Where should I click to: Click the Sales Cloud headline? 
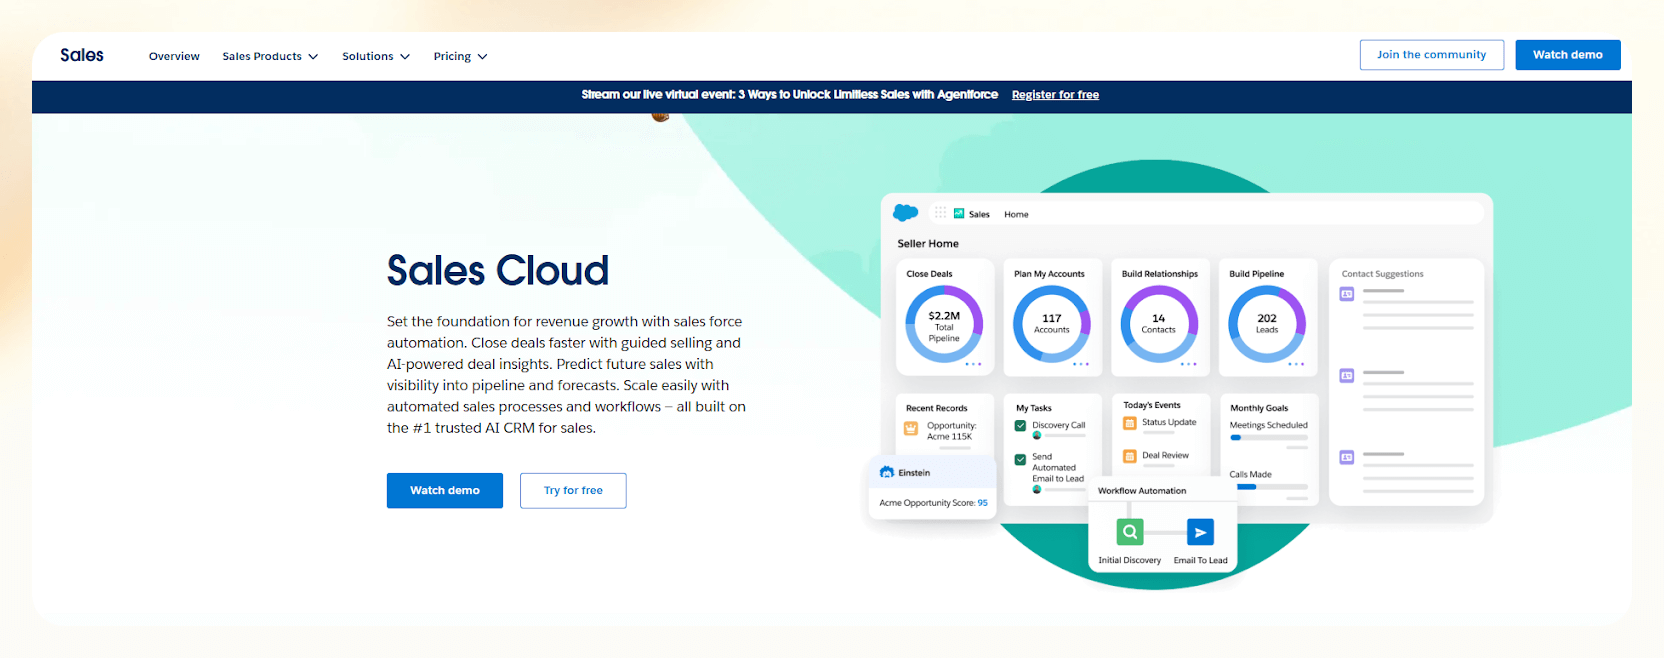pyautogui.click(x=498, y=271)
